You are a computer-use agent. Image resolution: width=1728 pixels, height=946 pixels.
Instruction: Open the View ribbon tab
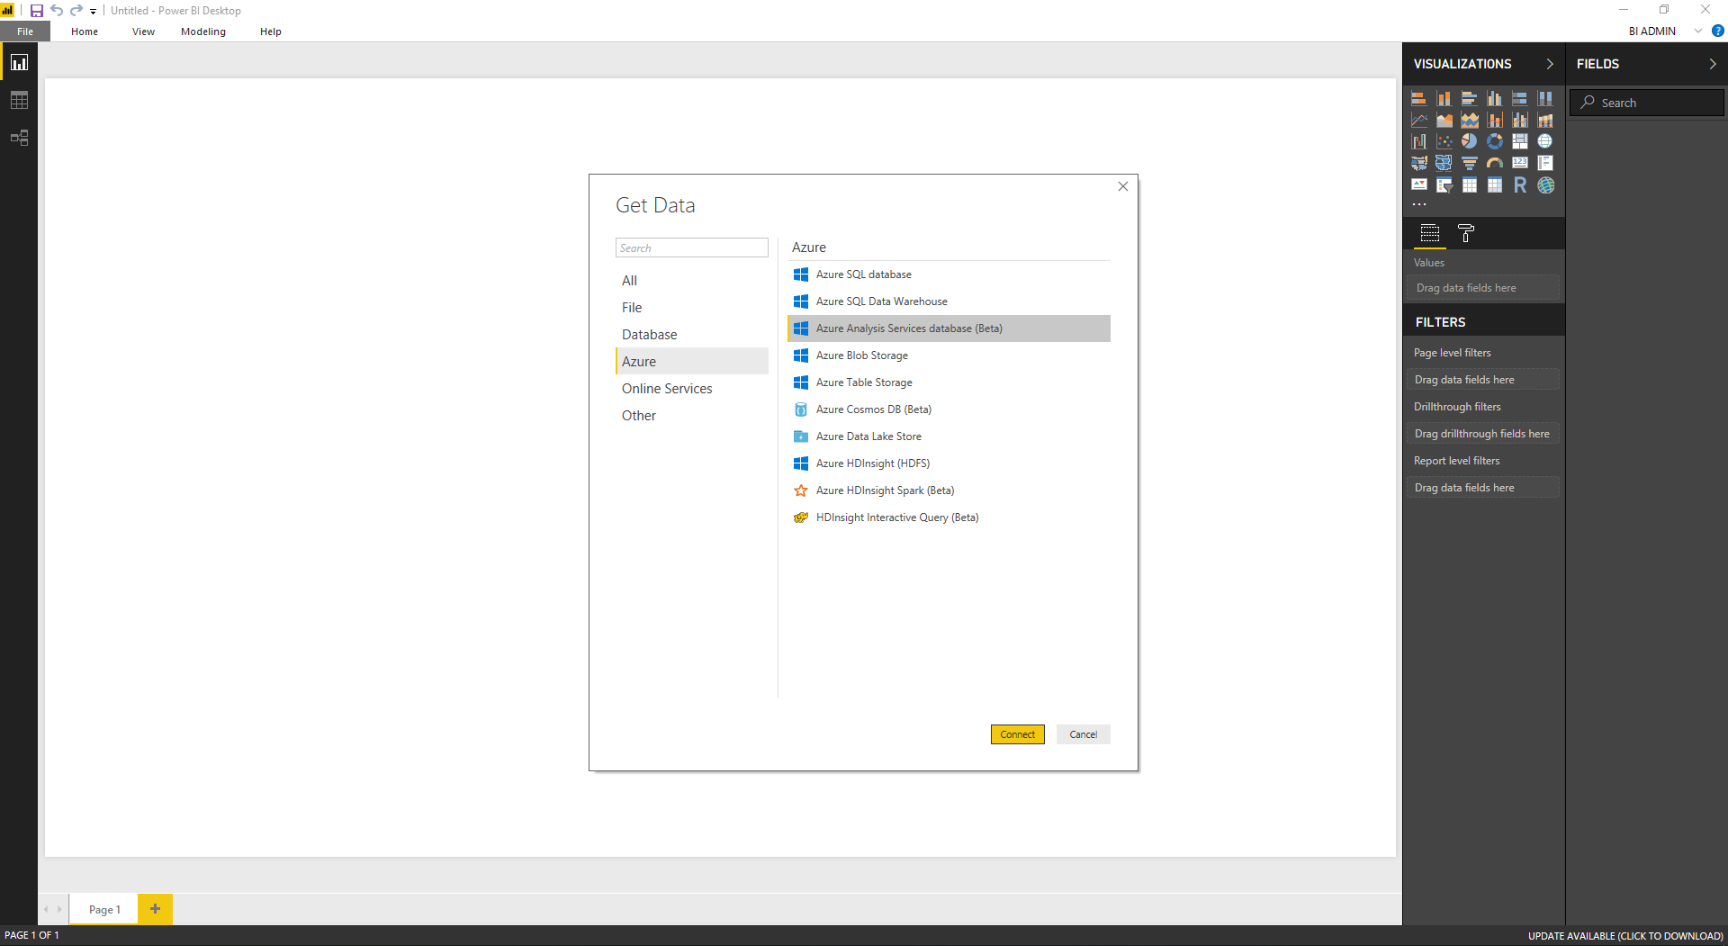143,31
